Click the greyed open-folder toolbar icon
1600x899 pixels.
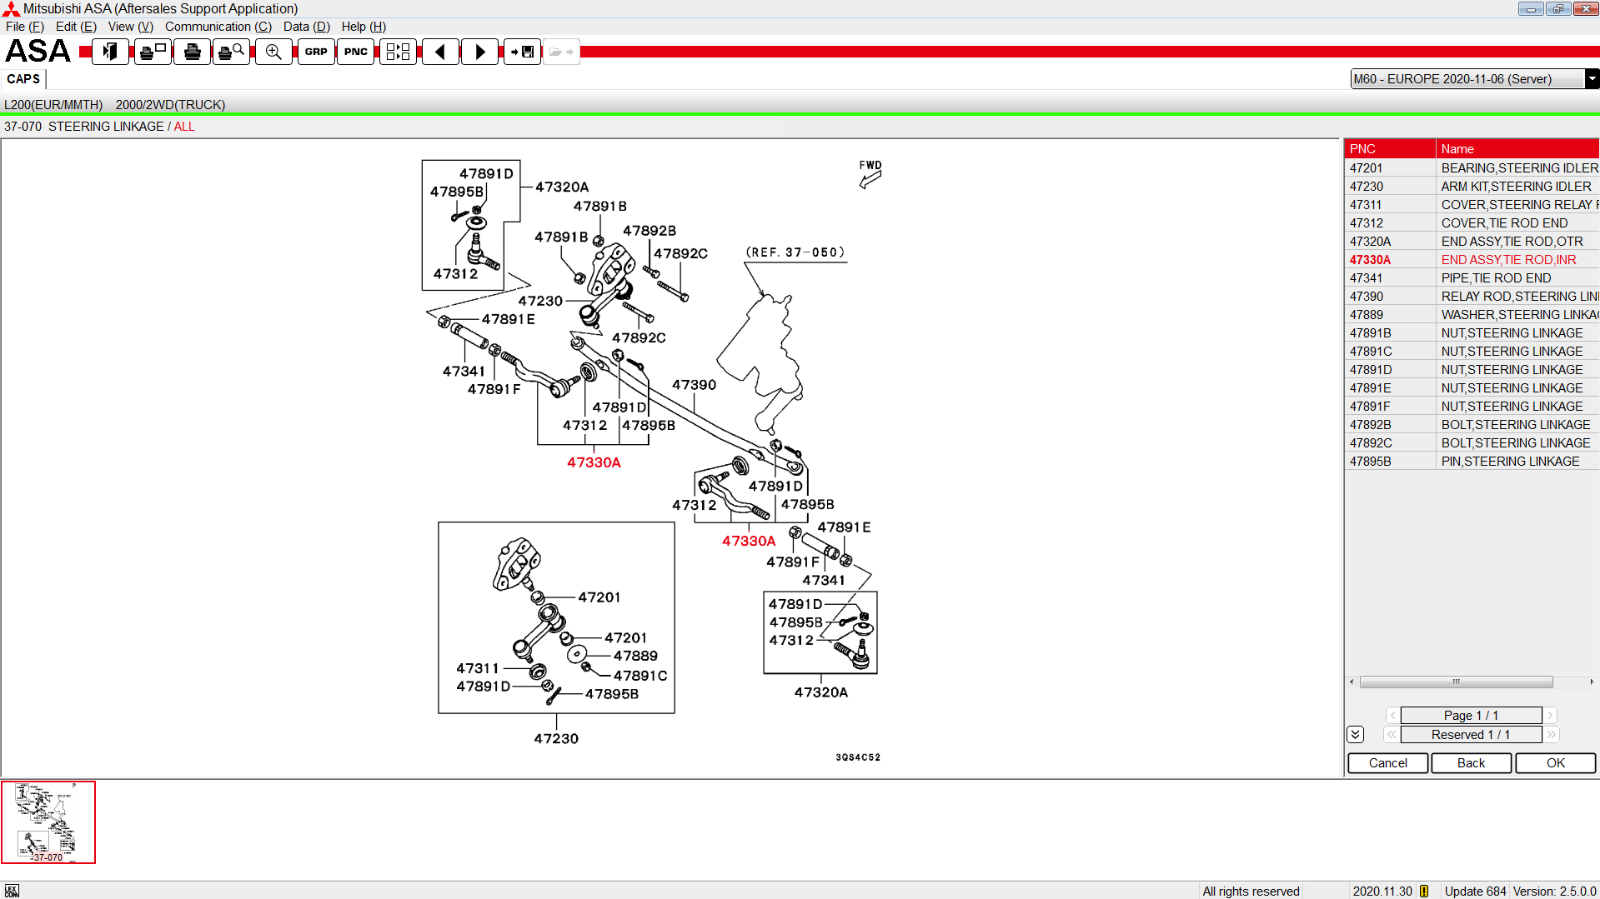point(561,52)
